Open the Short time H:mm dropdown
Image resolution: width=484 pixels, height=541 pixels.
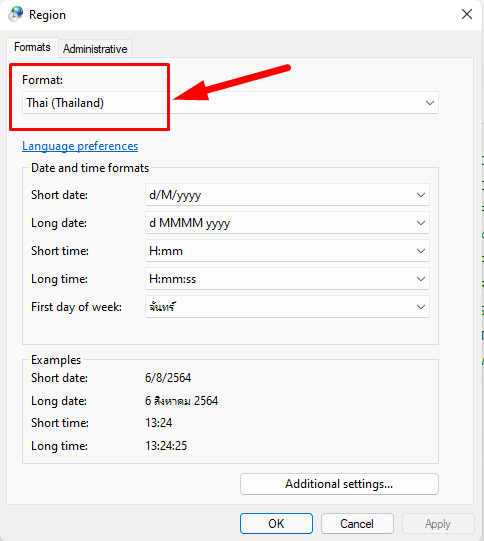click(x=287, y=251)
